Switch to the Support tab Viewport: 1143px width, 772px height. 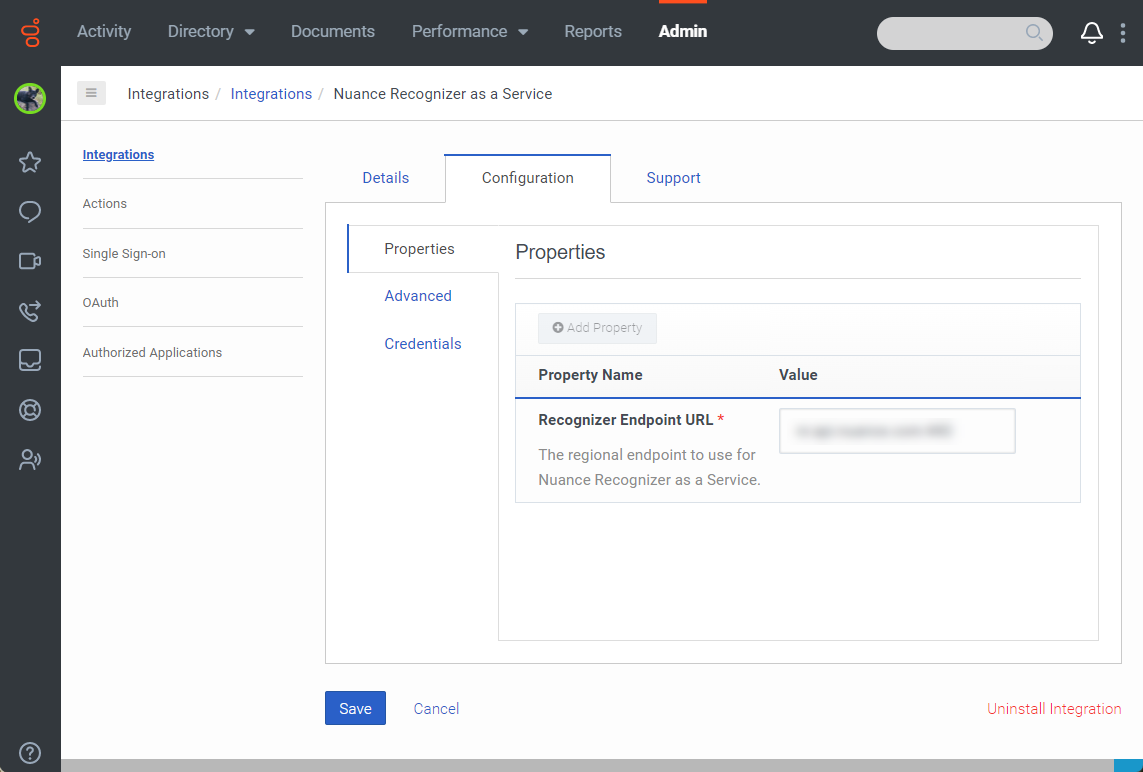(x=674, y=178)
